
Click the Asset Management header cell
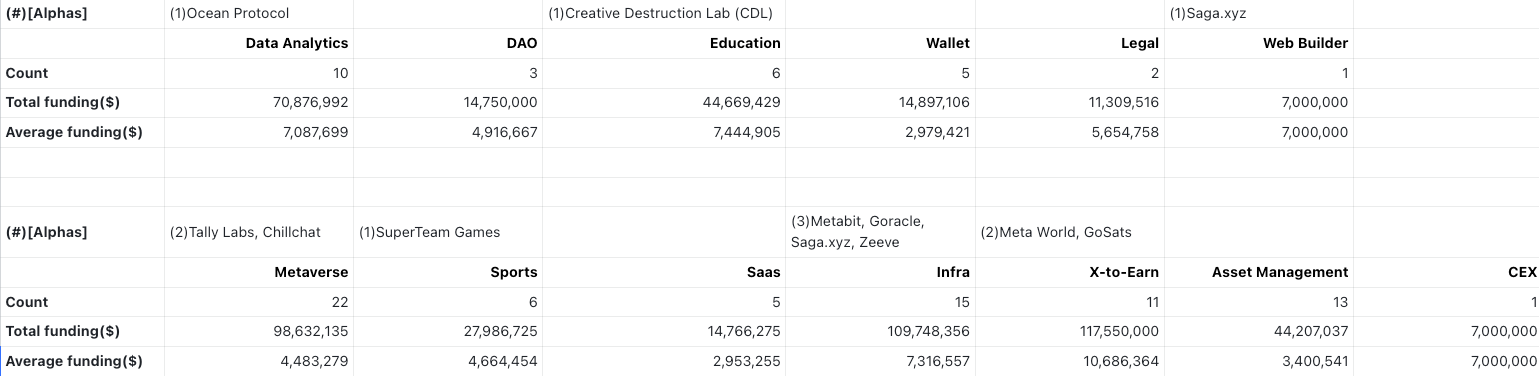pyautogui.click(x=1259, y=272)
